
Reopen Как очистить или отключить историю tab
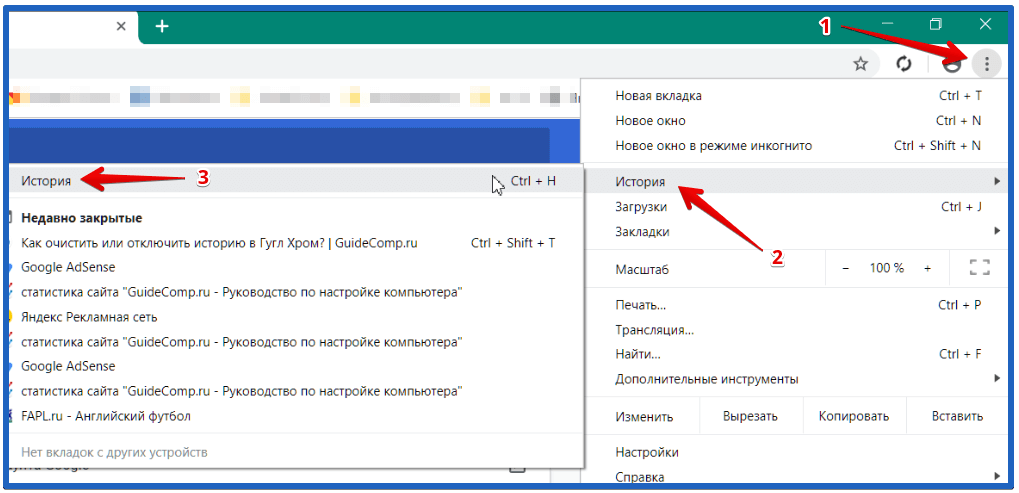296,243
